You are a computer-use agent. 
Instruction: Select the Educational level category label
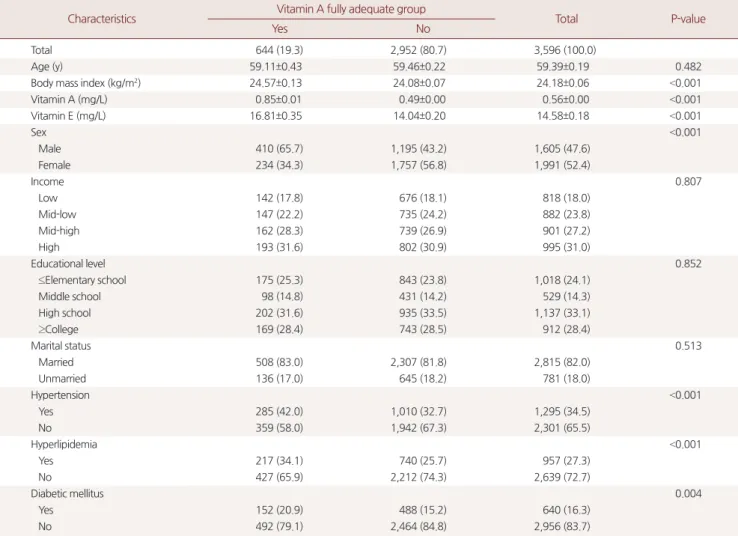click(68, 264)
